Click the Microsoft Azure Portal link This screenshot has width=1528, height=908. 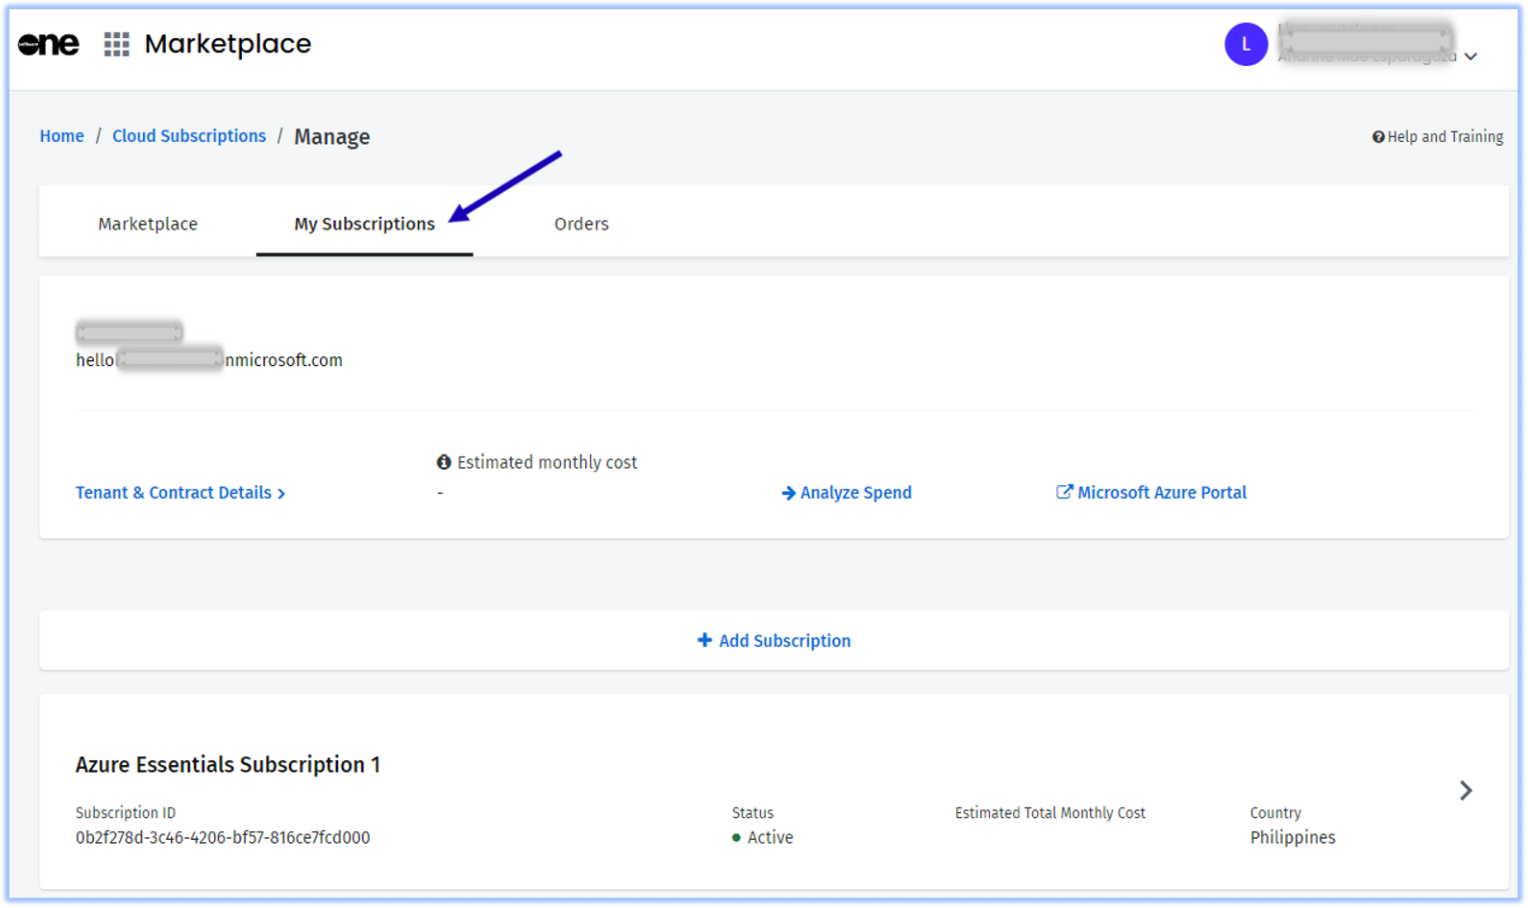[1161, 493]
